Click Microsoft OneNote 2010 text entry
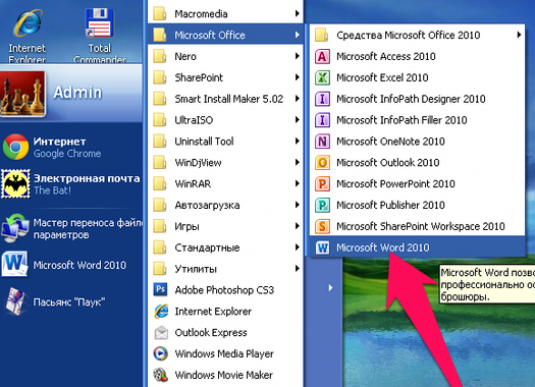This screenshot has width=535, height=387. (x=390, y=141)
